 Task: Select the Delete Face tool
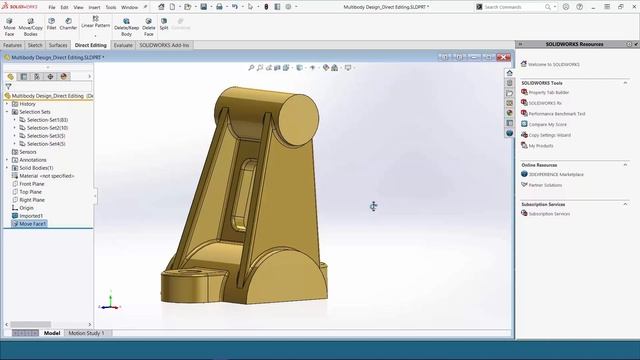click(149, 27)
